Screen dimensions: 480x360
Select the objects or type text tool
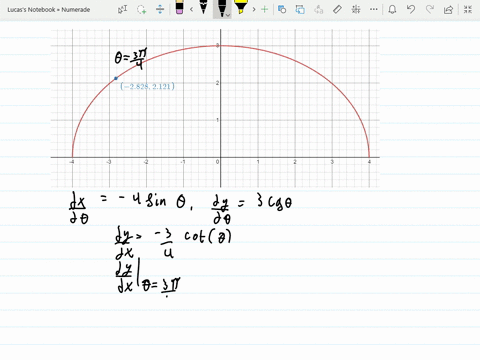pyautogui.click(x=123, y=9)
